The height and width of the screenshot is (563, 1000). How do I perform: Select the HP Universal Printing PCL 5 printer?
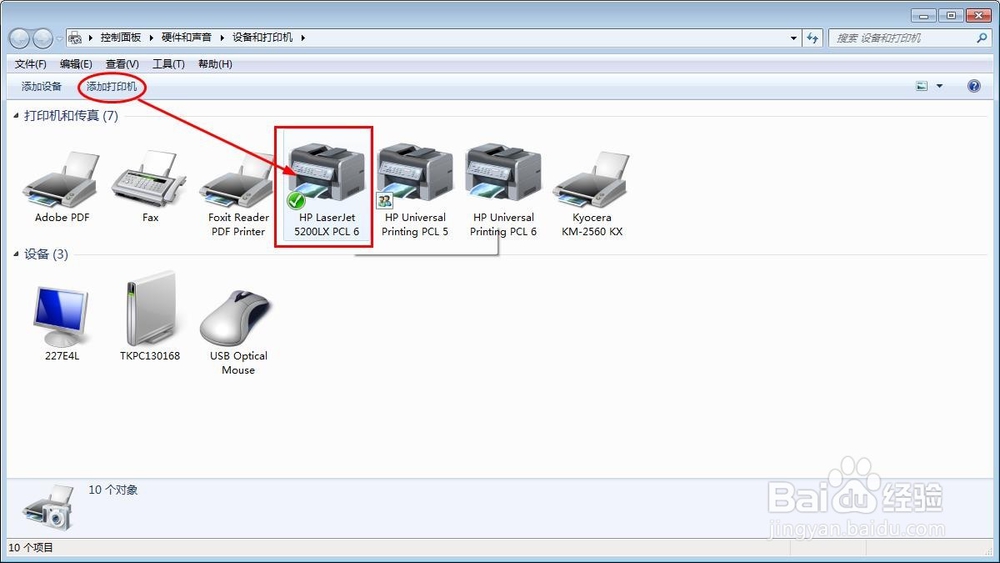[415, 173]
